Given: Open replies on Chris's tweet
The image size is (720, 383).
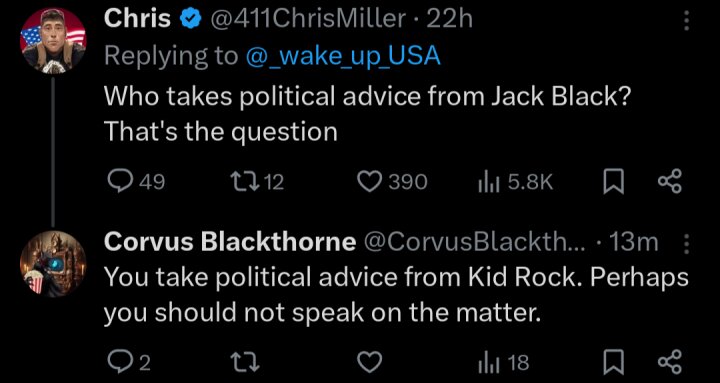Looking at the screenshot, I should point(135,182).
